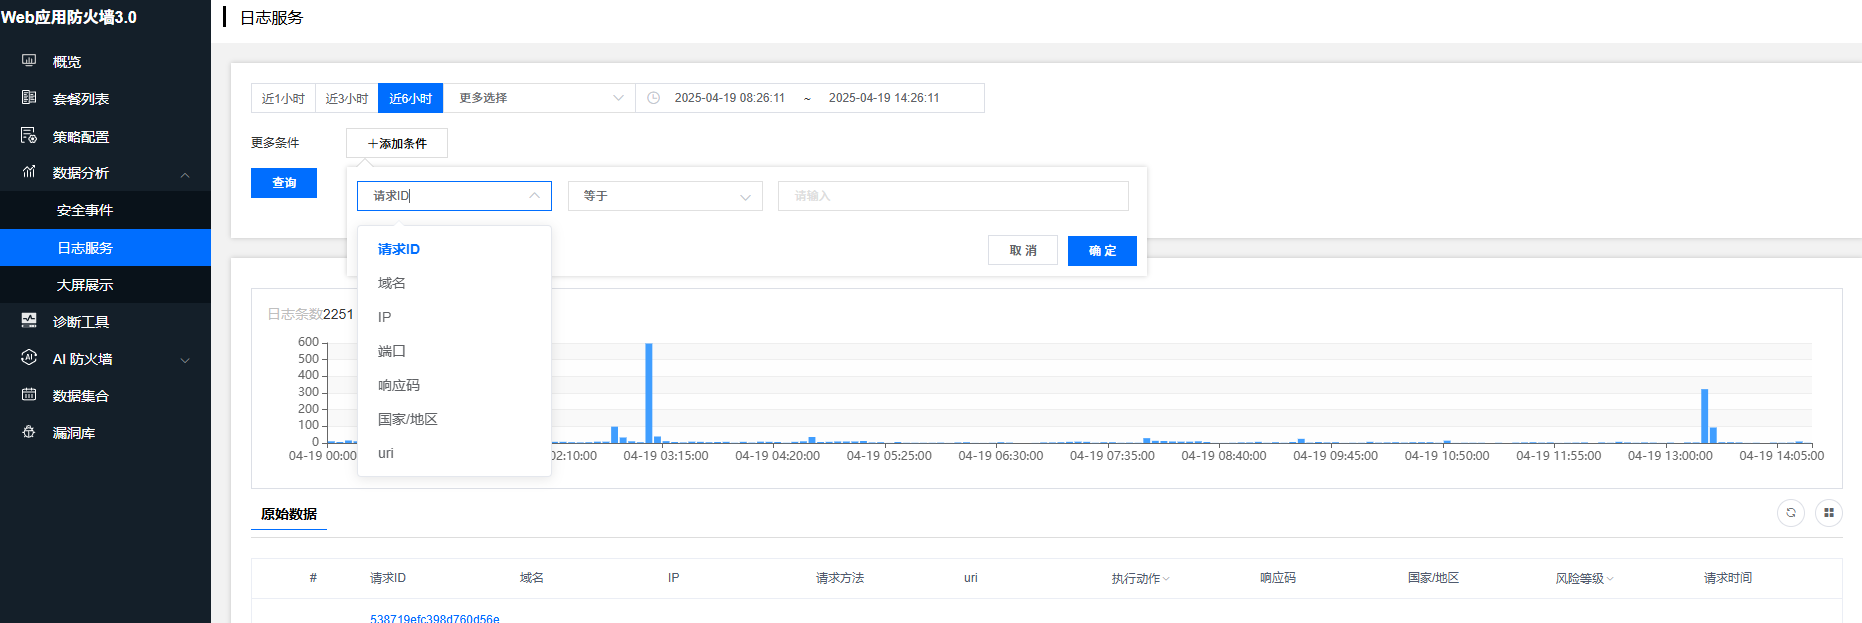Click the 确定 confirm button
The image size is (1862, 623).
pos(1102,251)
